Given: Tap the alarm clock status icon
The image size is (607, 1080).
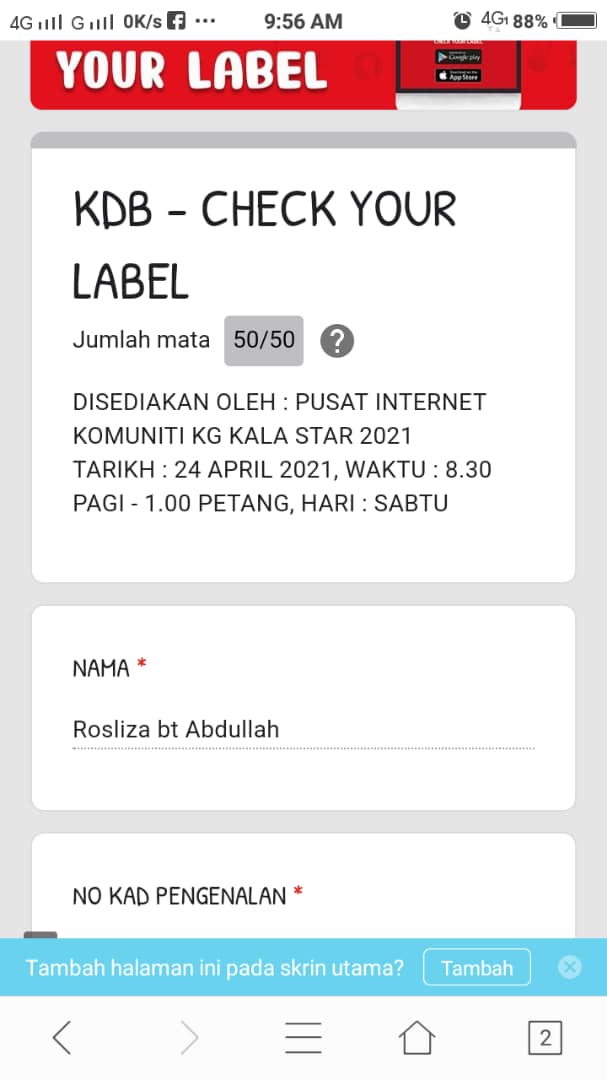Looking at the screenshot, I should (x=462, y=20).
